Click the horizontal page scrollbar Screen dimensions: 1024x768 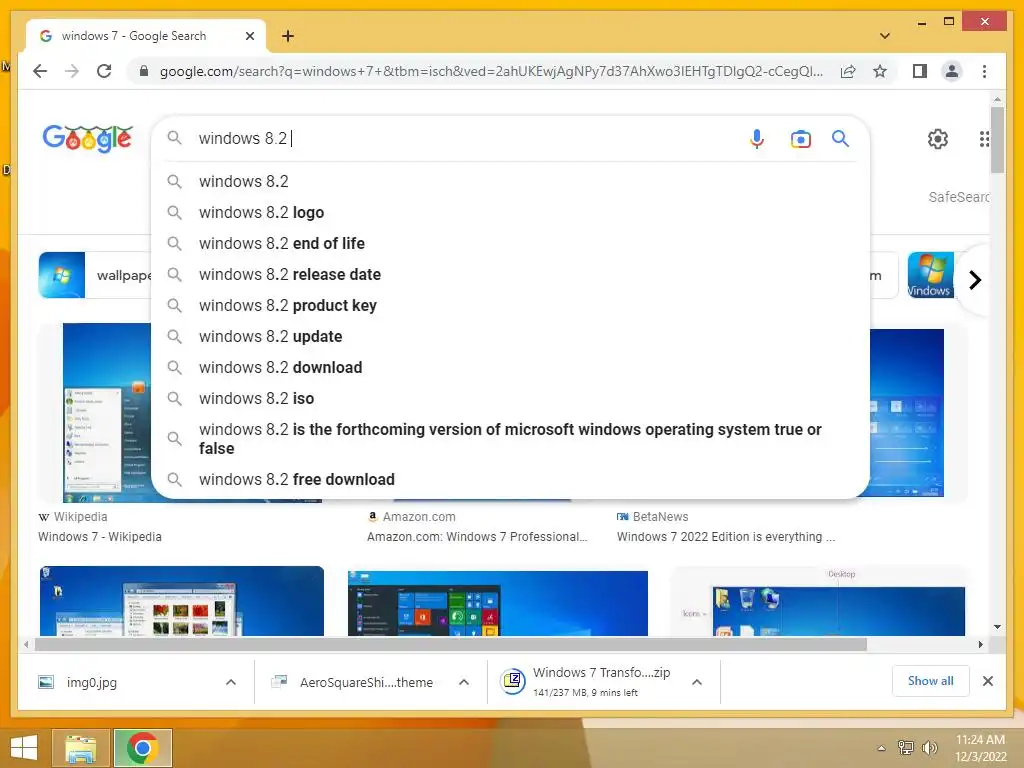pyautogui.click(x=451, y=645)
